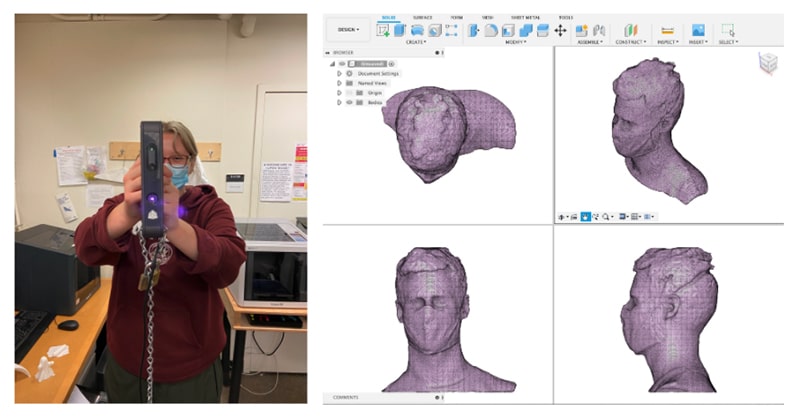Switch to the SHEET METAL tab

525,17
